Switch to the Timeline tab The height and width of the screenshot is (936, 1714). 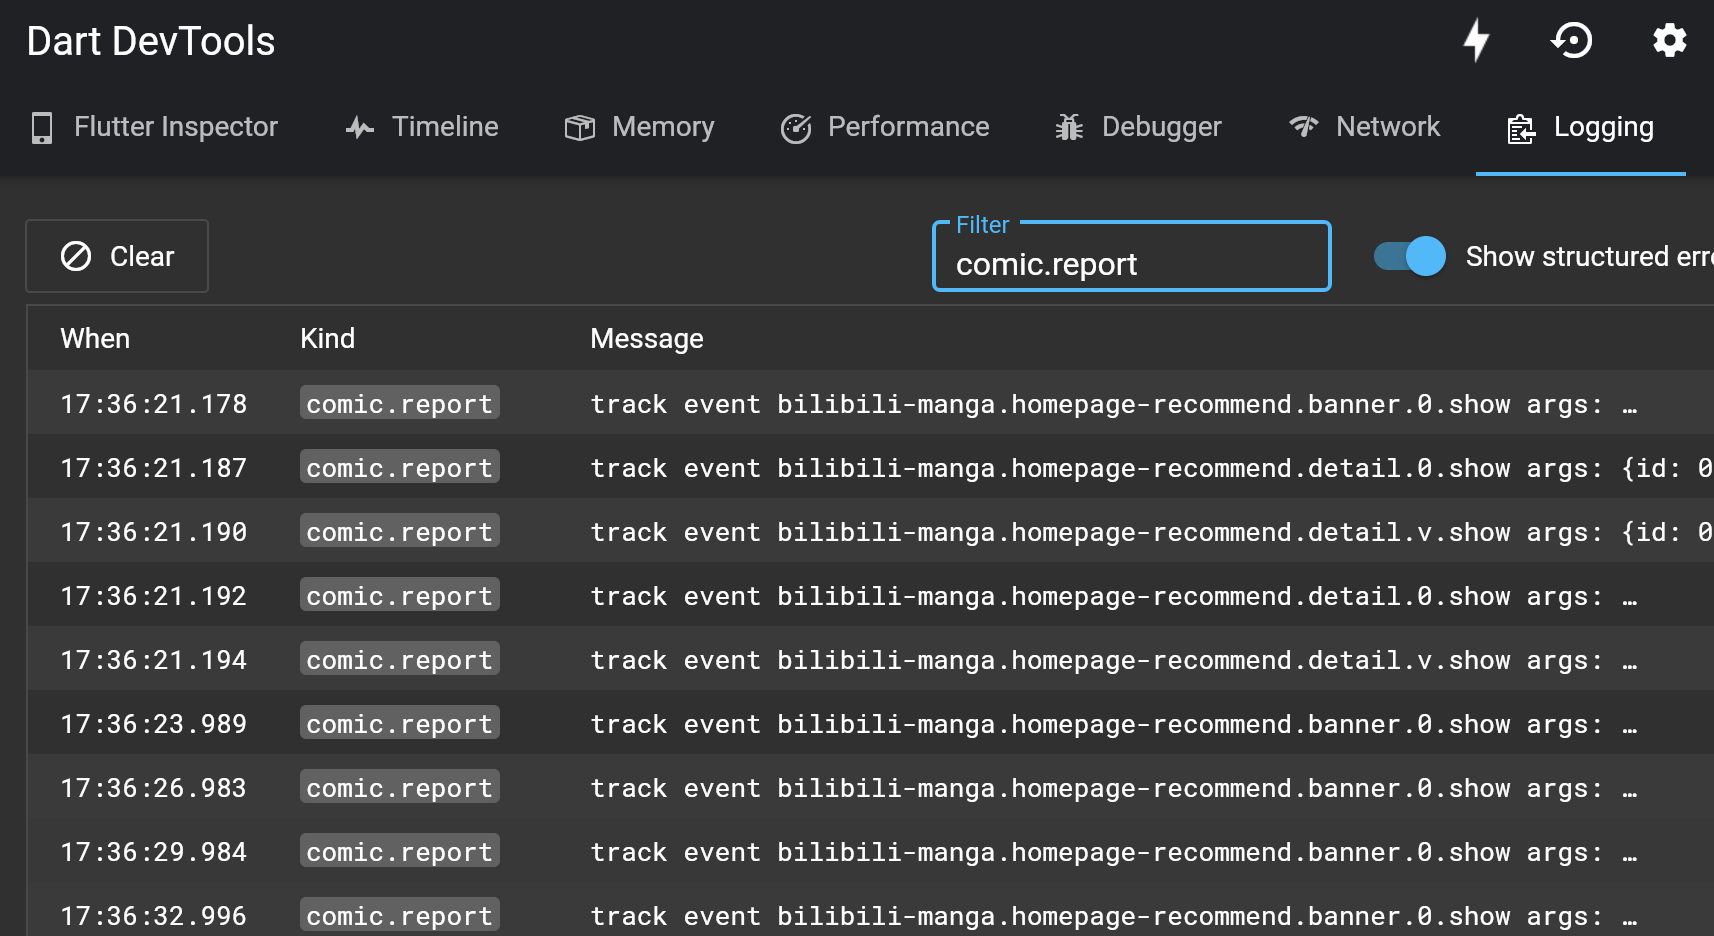click(x=422, y=127)
